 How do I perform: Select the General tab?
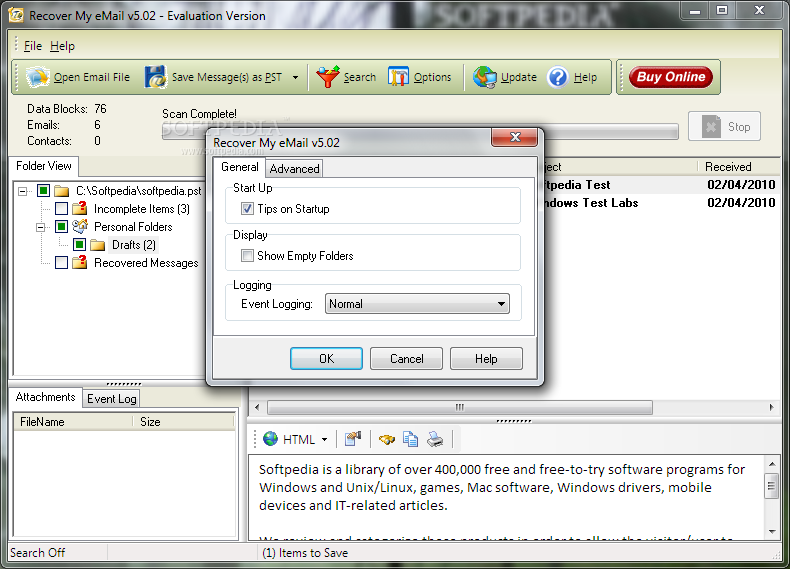tap(240, 167)
